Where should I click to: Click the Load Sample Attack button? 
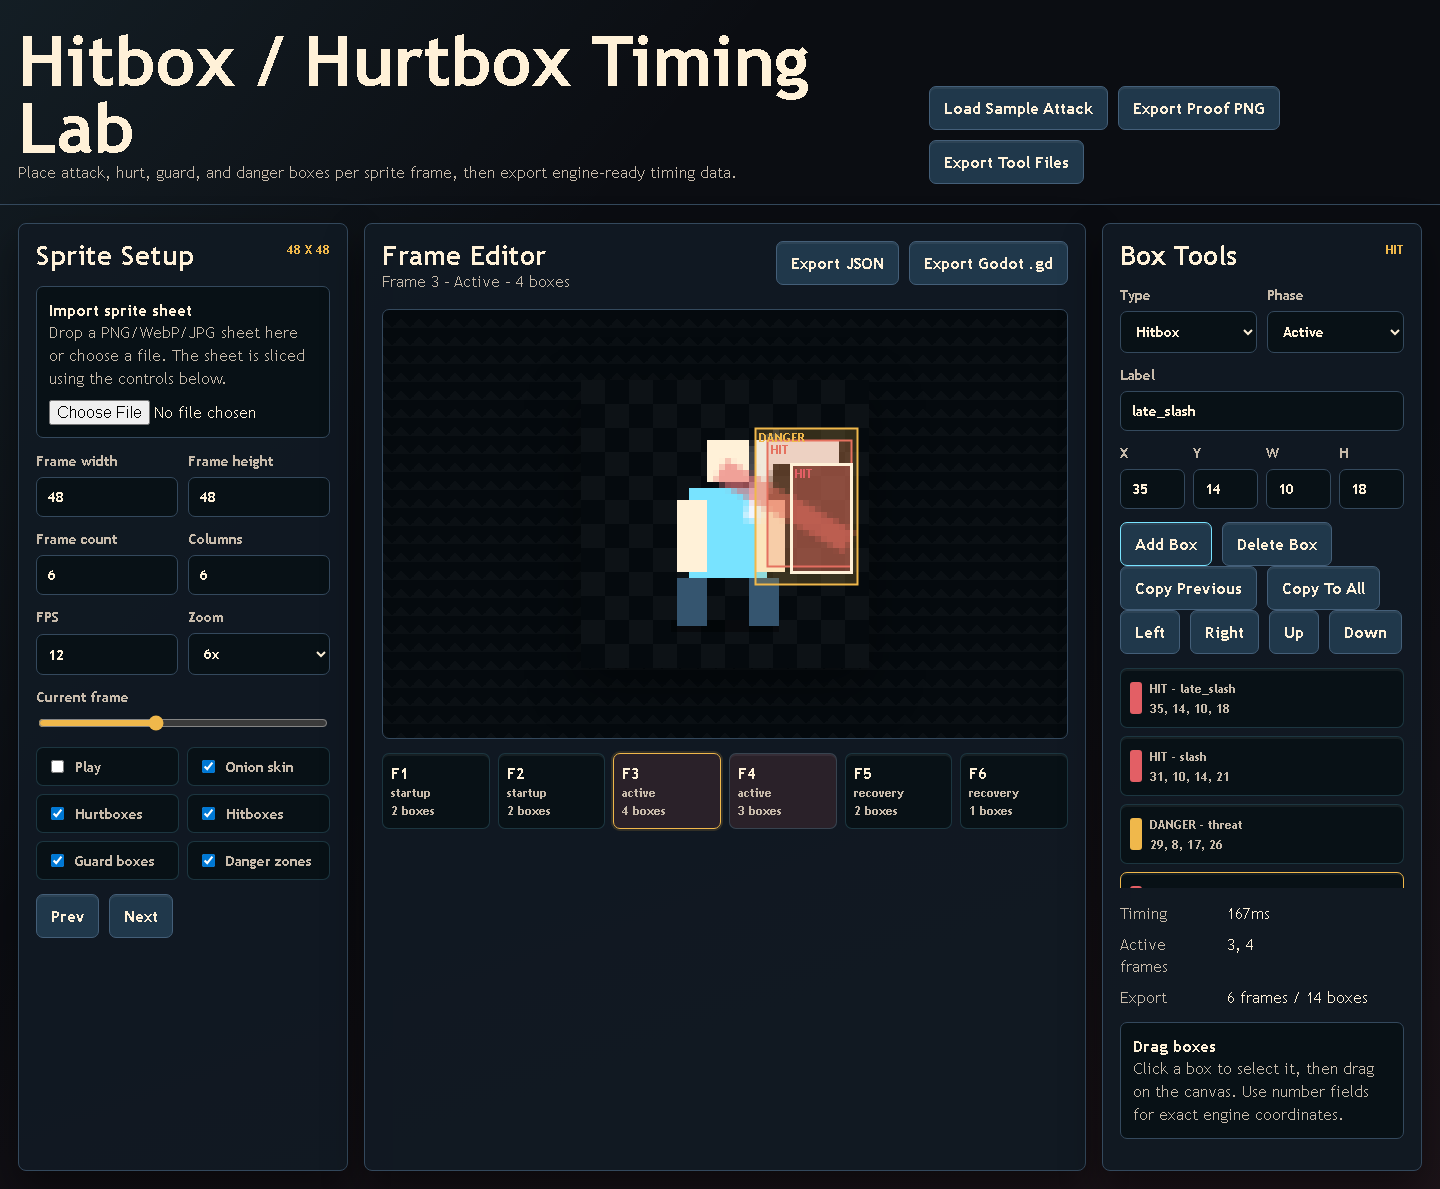[x=1018, y=108]
